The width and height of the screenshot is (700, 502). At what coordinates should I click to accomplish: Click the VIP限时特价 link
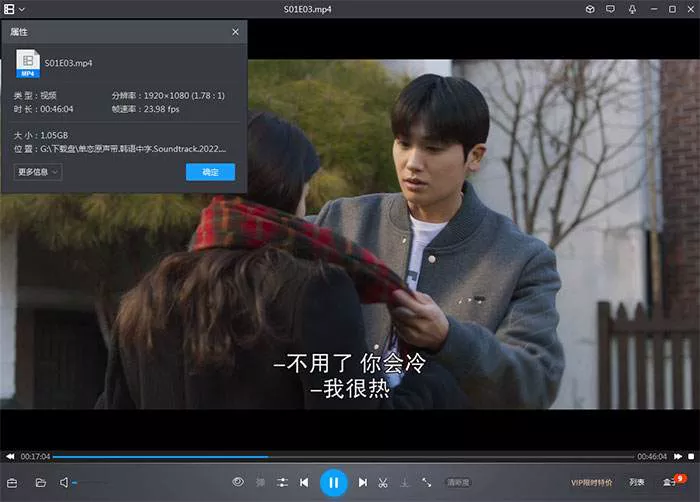592,483
